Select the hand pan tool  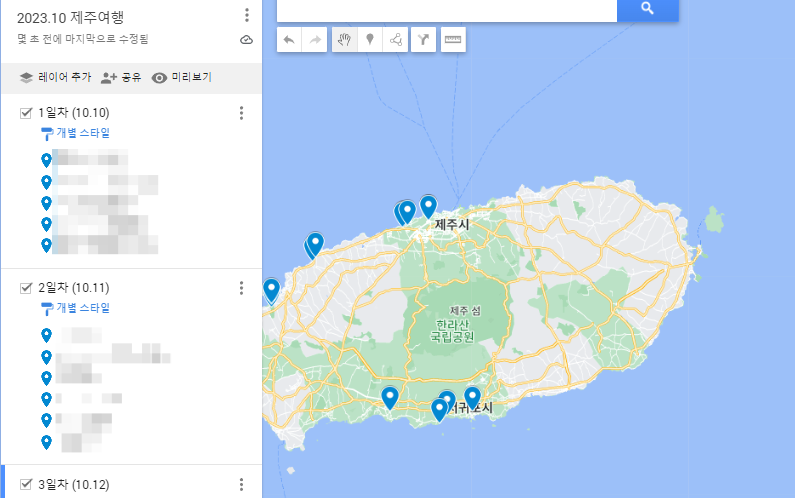345,40
